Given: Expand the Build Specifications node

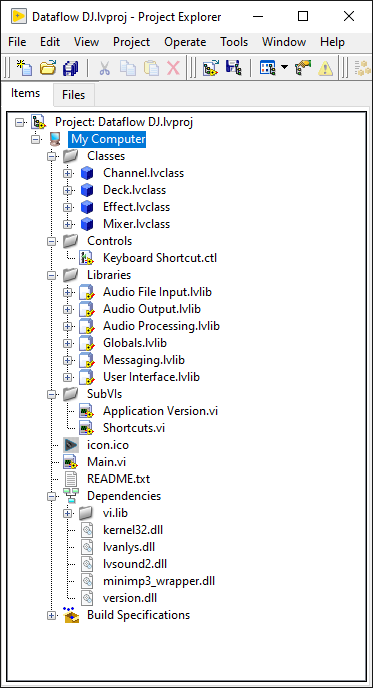Looking at the screenshot, I should (52, 615).
